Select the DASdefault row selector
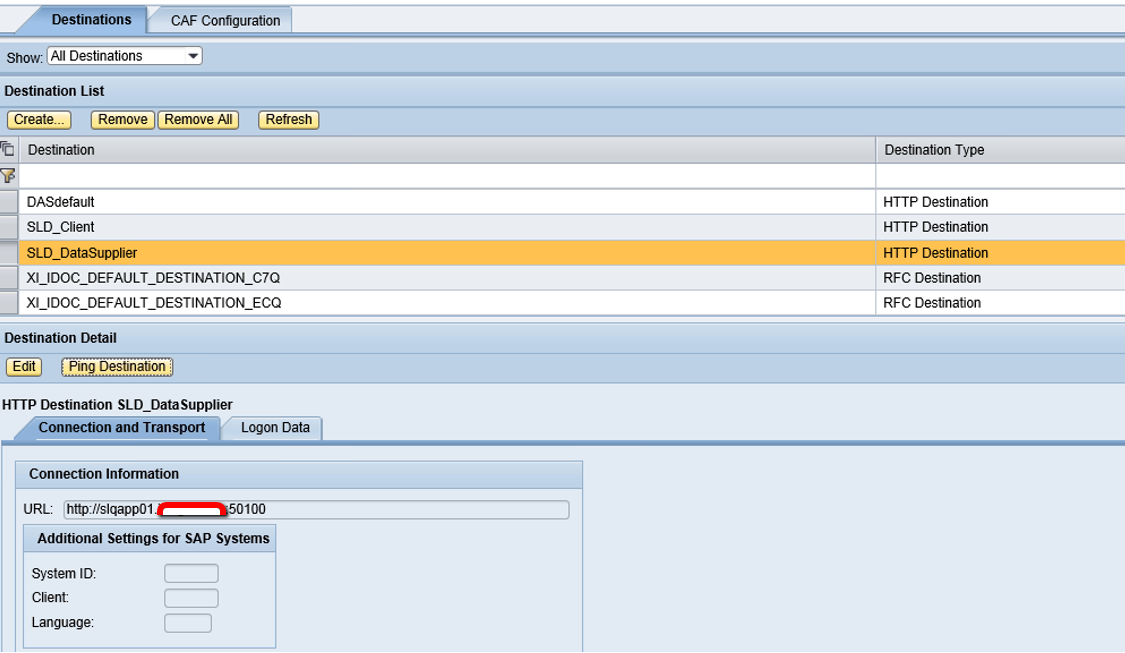 pyautogui.click(x=9, y=202)
